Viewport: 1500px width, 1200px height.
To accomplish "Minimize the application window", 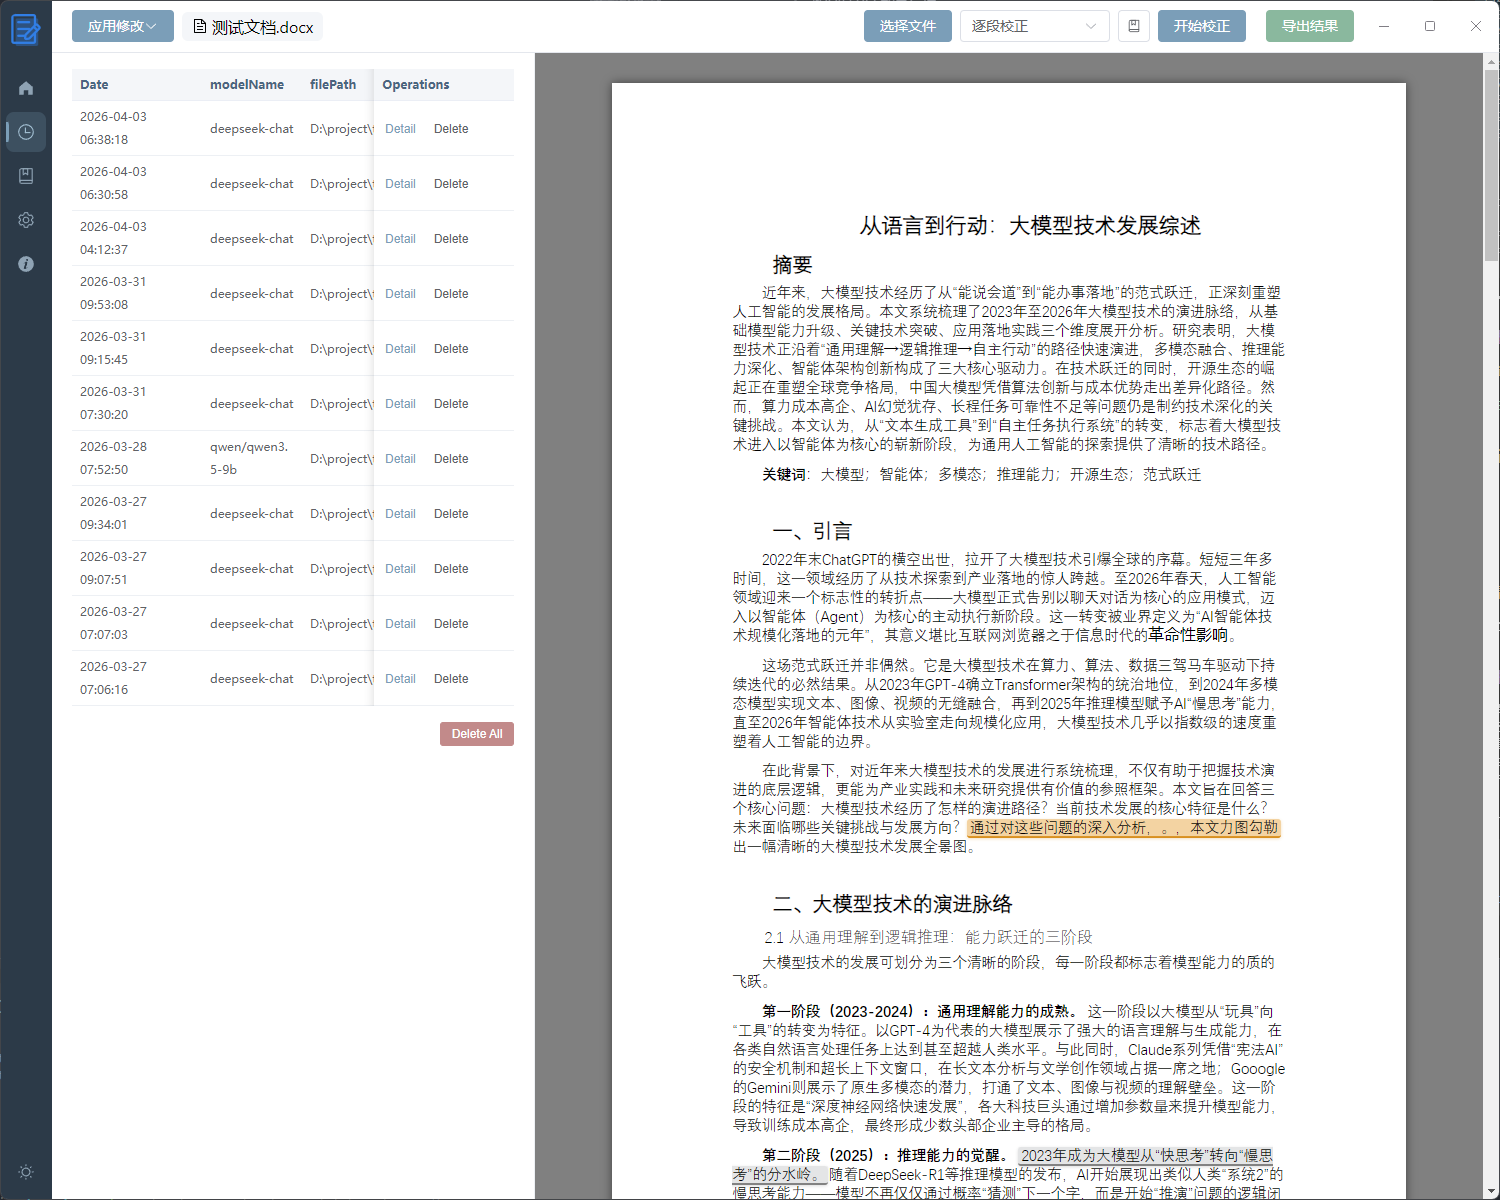I will coord(1384,26).
